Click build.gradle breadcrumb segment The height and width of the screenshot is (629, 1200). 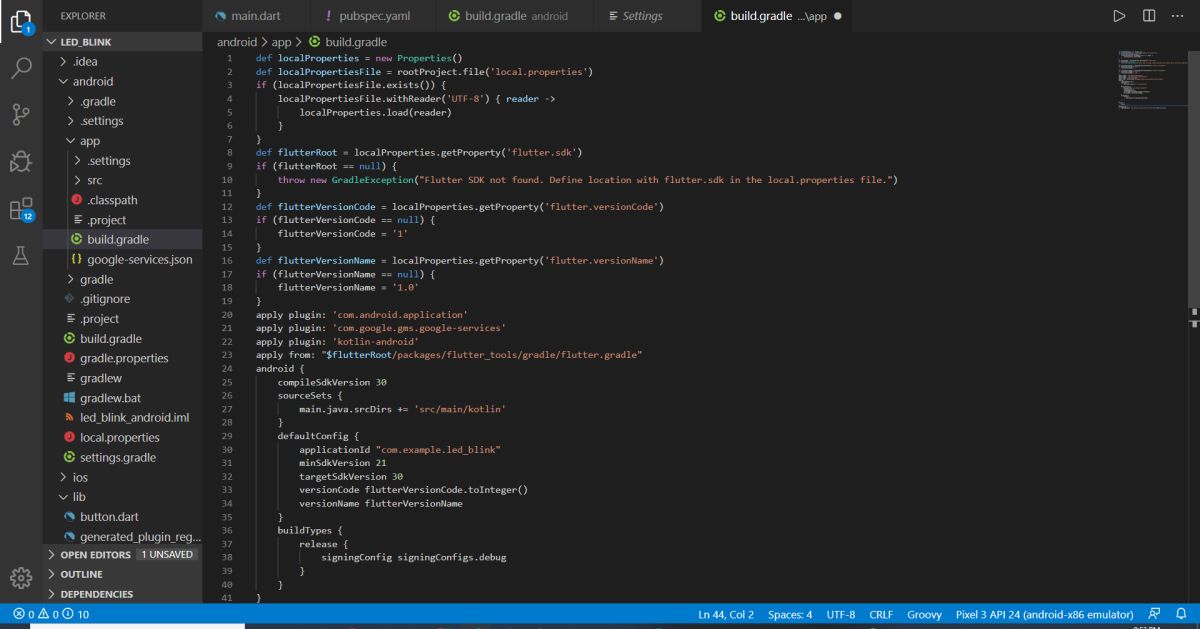[x=346, y=42]
